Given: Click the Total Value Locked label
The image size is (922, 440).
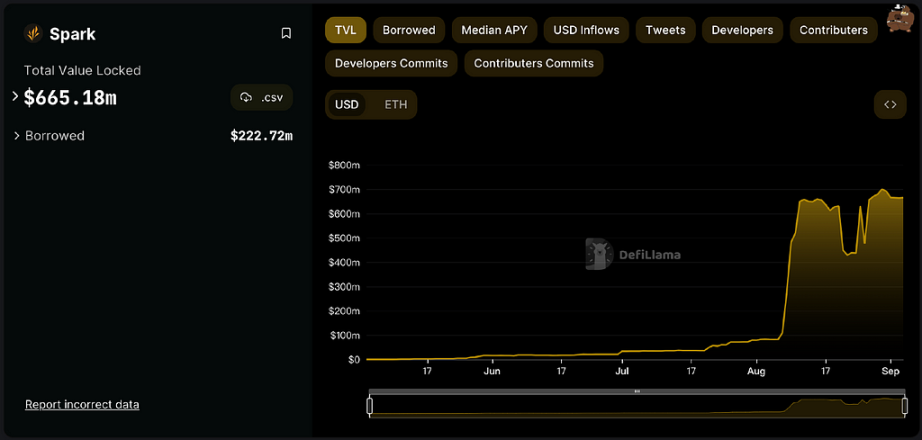Looking at the screenshot, I should click(x=82, y=71).
